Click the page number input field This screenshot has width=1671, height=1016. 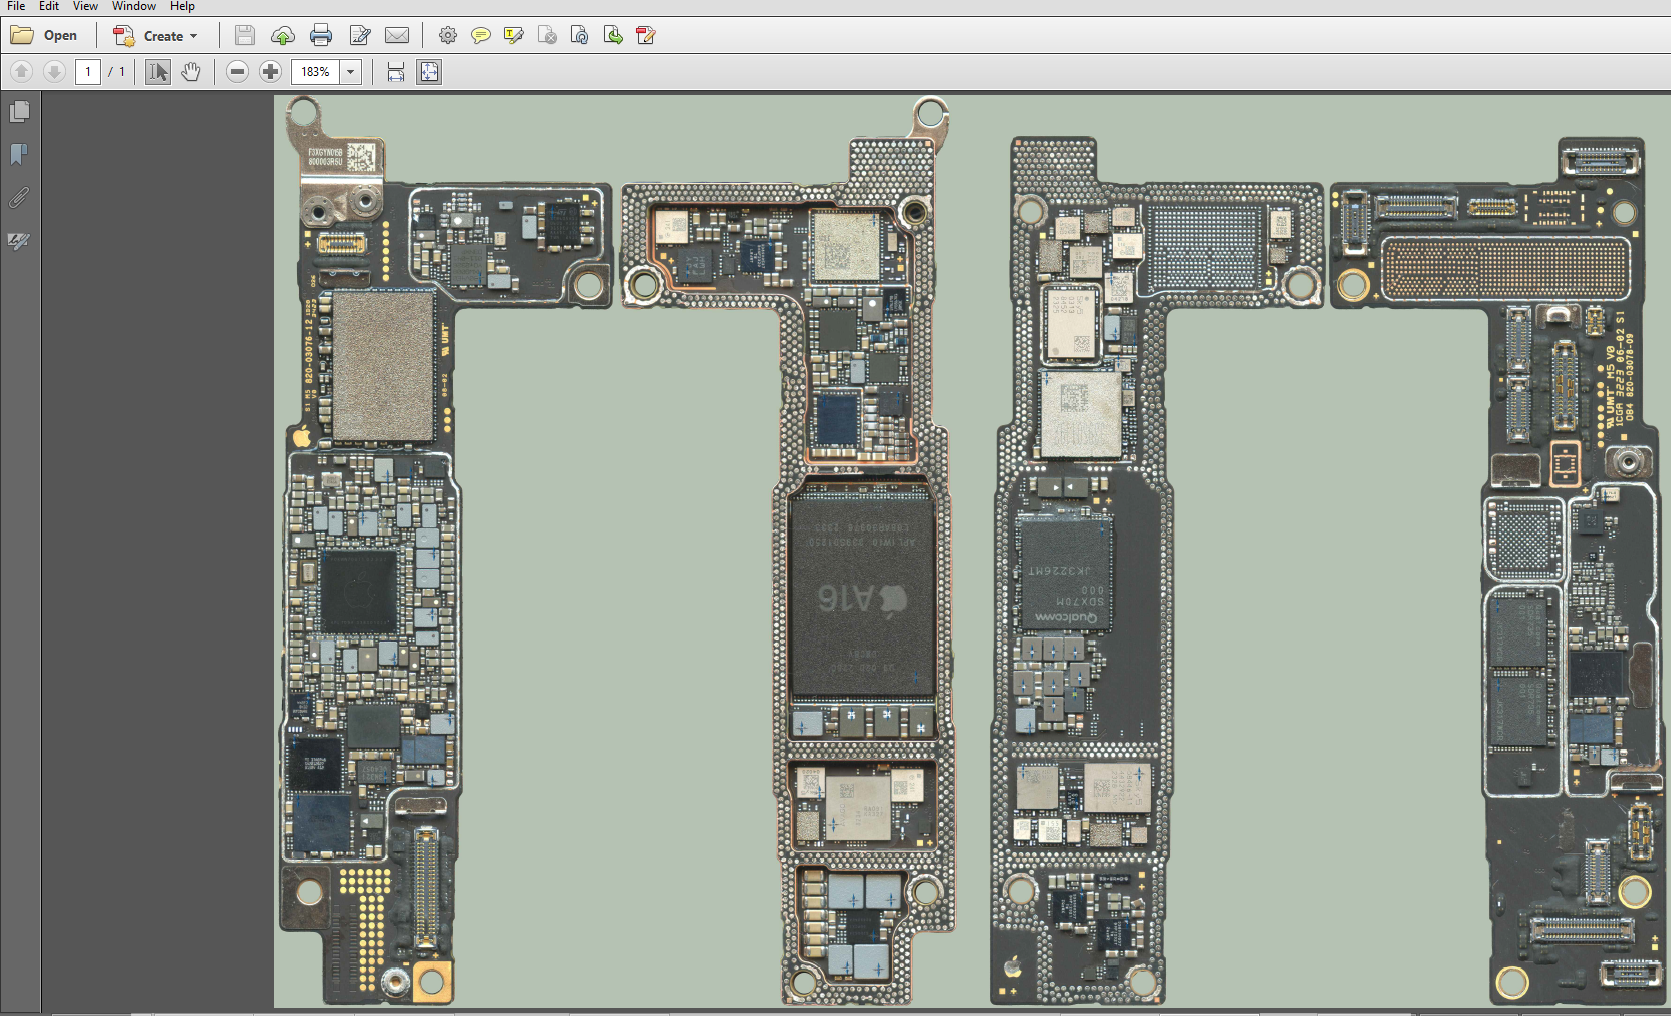coord(88,72)
